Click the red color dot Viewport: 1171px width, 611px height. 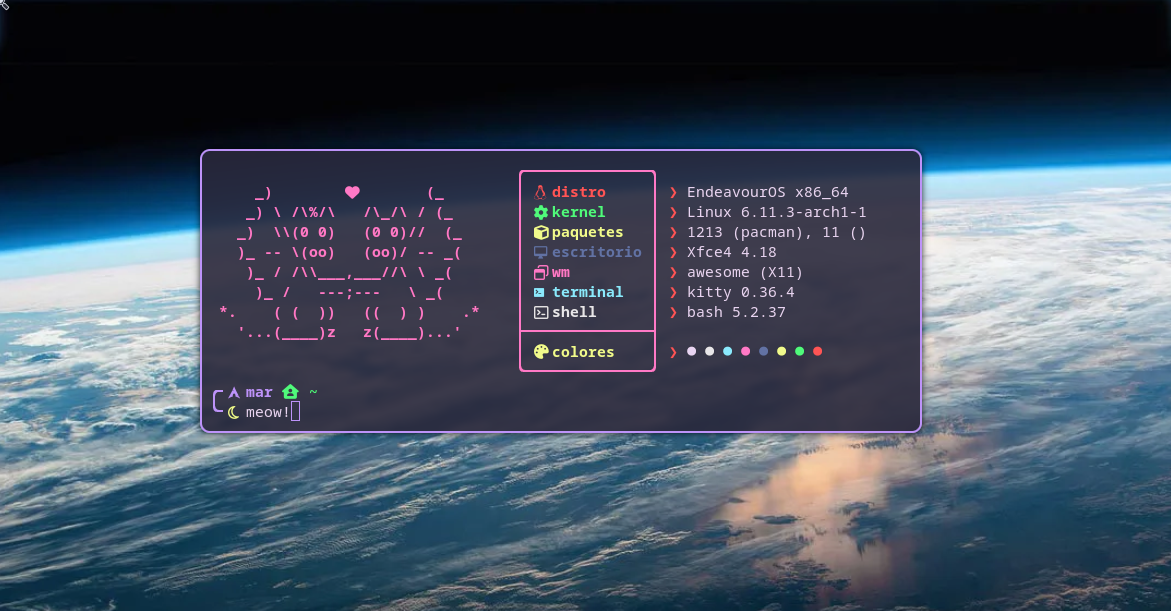coord(818,351)
